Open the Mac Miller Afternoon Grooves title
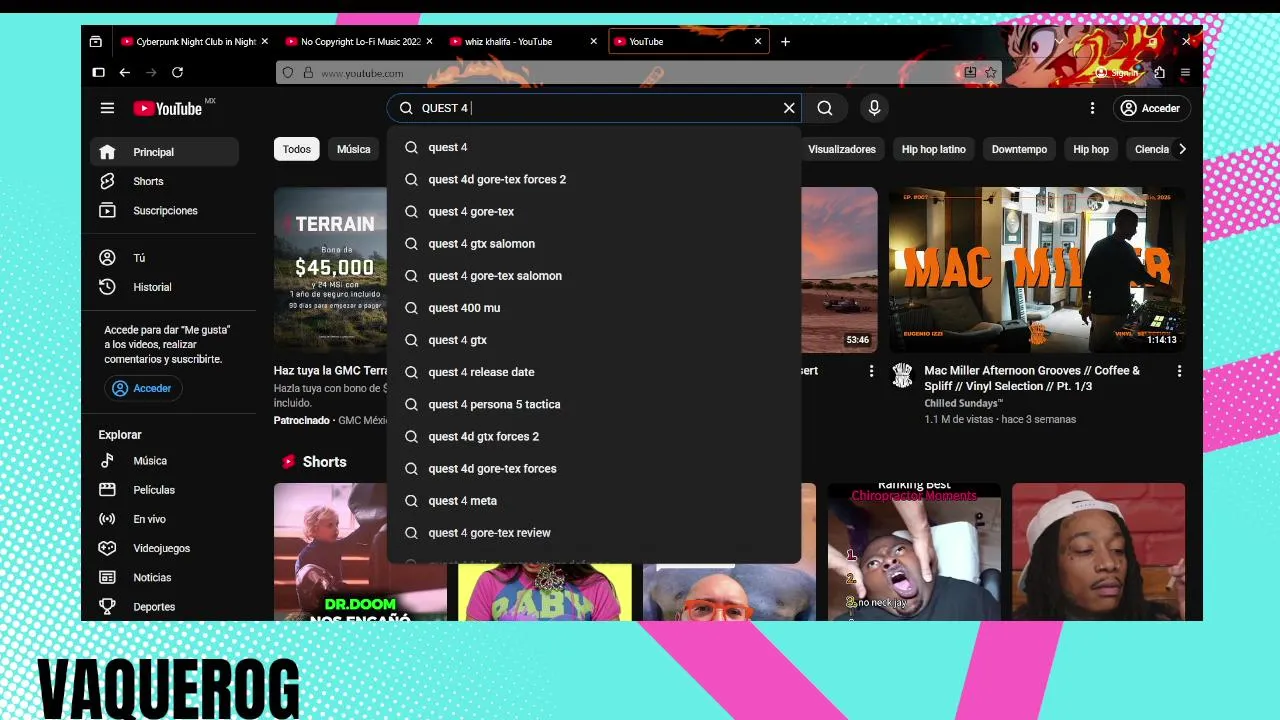Screen dimensions: 1280x720 (x=1032, y=378)
